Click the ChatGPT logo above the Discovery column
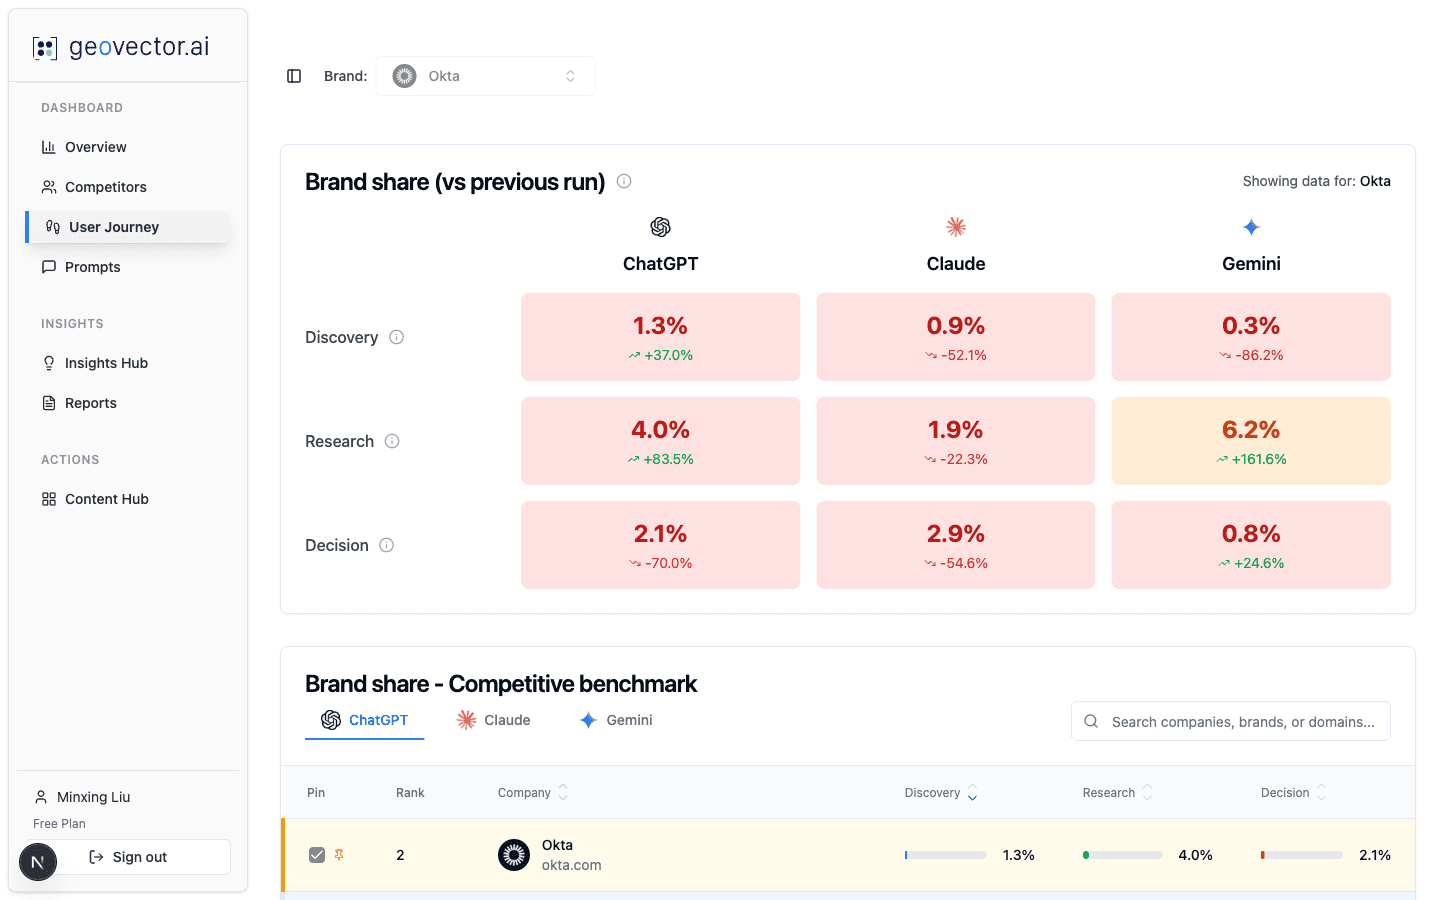Viewport: 1440px width, 900px height. point(660,226)
